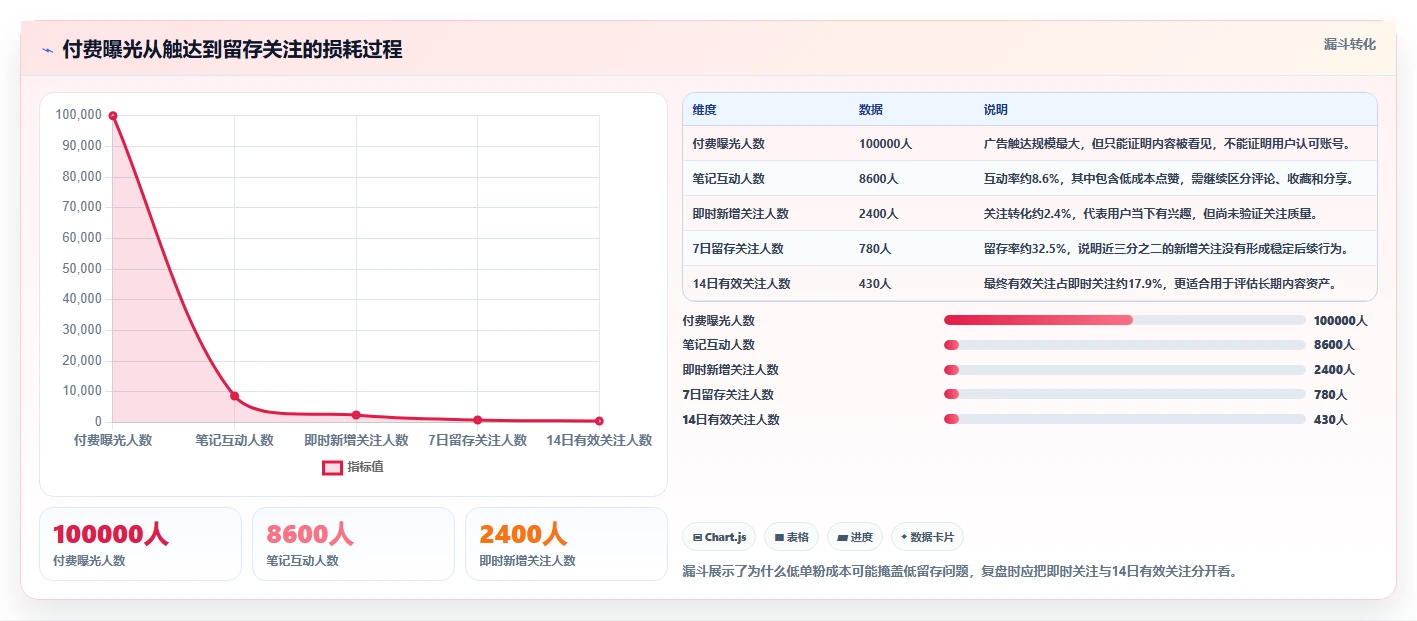
Task: Click the 14日有效关注人数 x-axis label
Action: (599, 440)
